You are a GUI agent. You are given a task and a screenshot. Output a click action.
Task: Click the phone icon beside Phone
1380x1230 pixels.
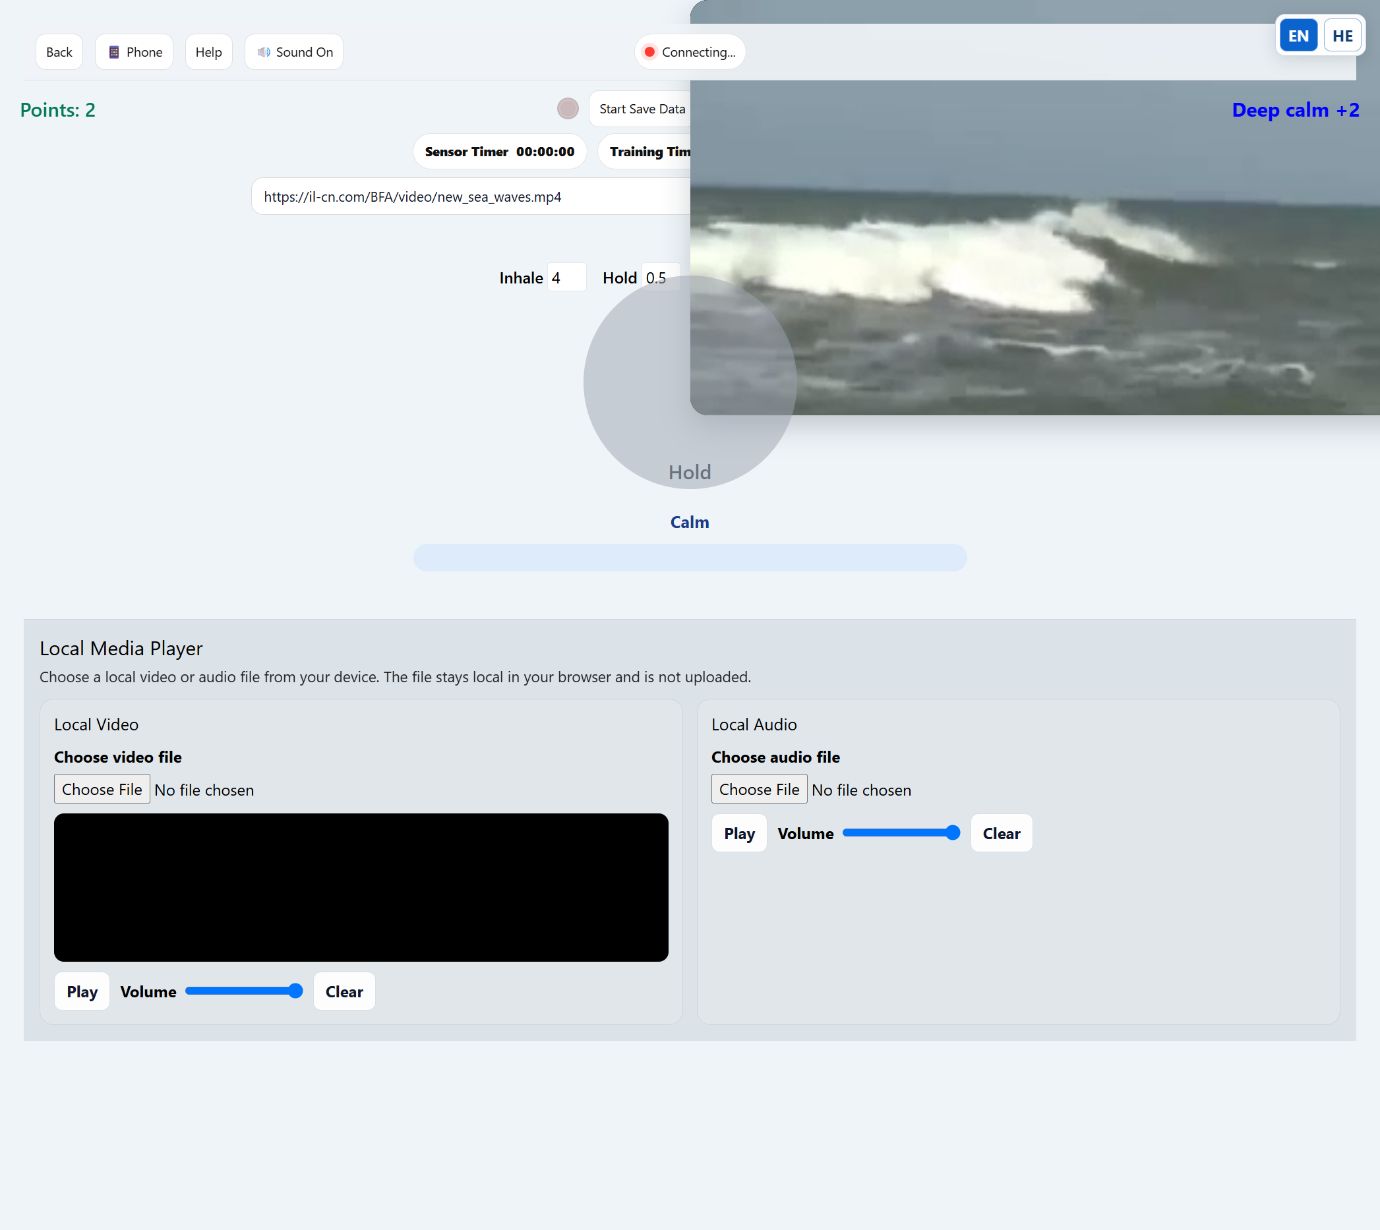pyautogui.click(x=114, y=52)
